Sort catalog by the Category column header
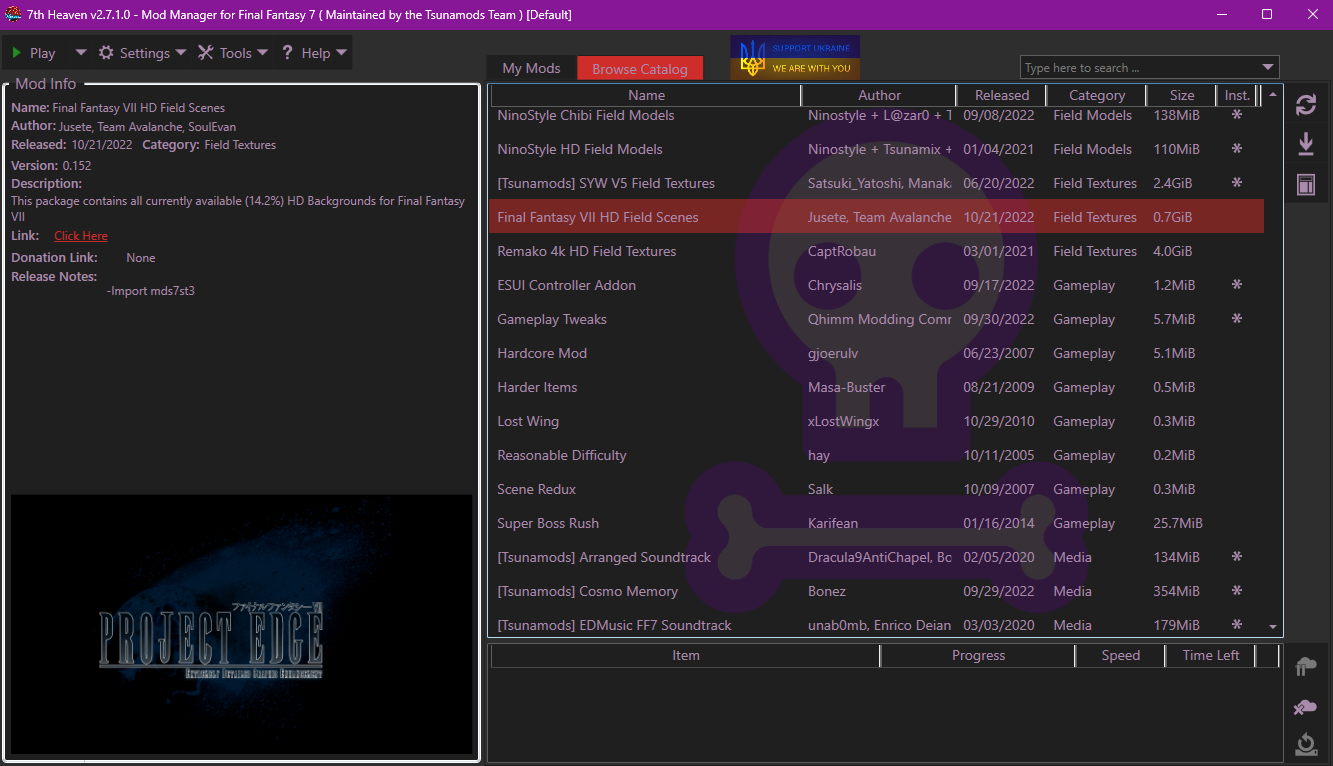This screenshot has width=1333, height=766. (1097, 95)
